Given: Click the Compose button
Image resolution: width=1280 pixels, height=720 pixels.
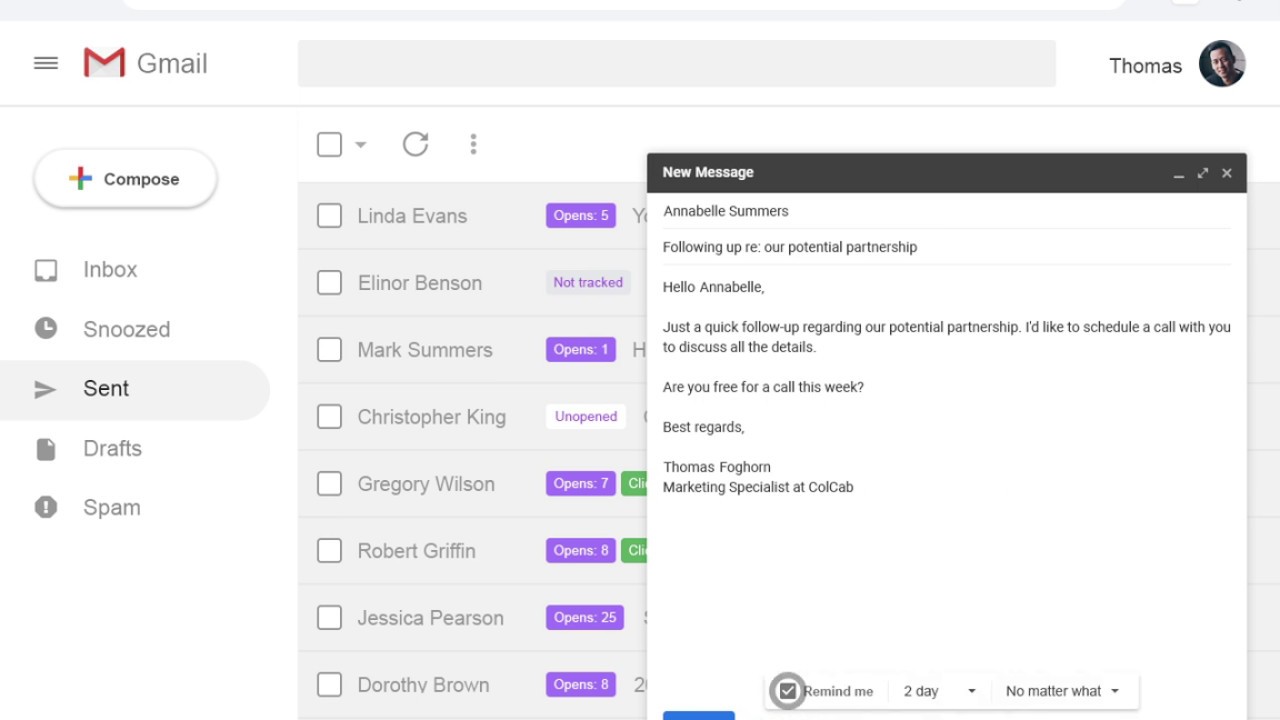Looking at the screenshot, I should (x=125, y=179).
